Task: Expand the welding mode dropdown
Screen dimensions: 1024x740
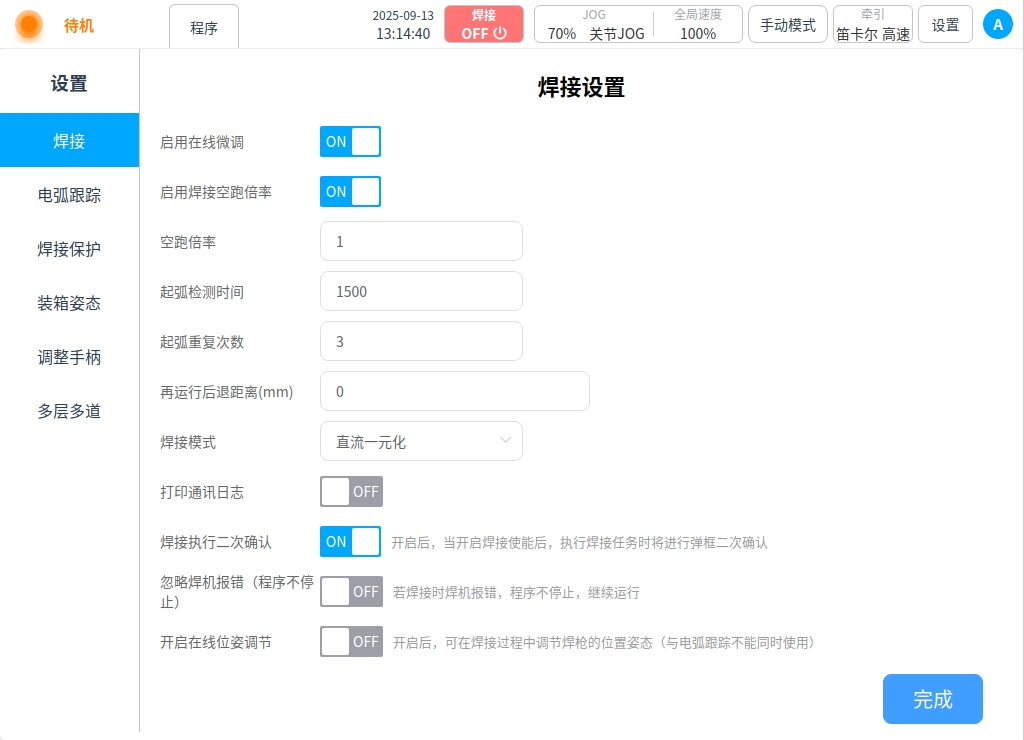Action: (421, 441)
